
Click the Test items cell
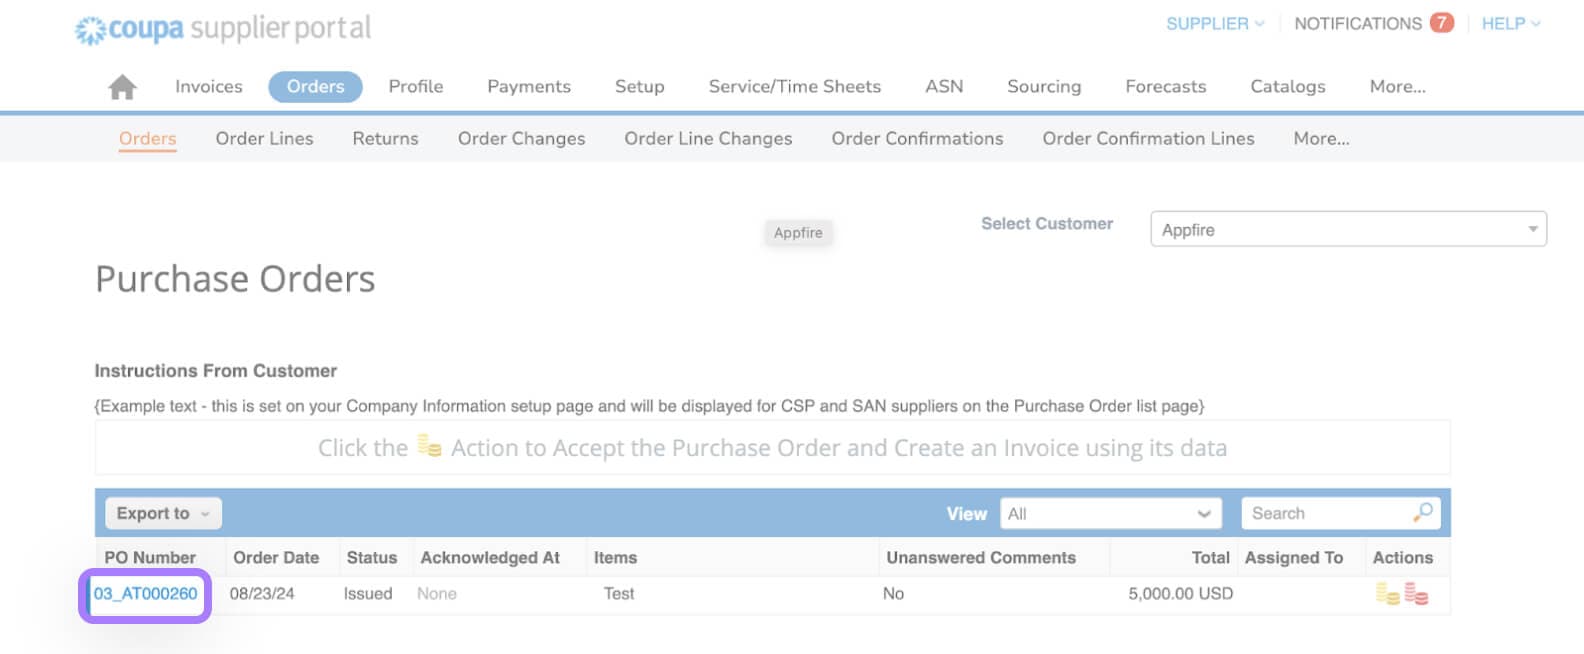tap(619, 594)
